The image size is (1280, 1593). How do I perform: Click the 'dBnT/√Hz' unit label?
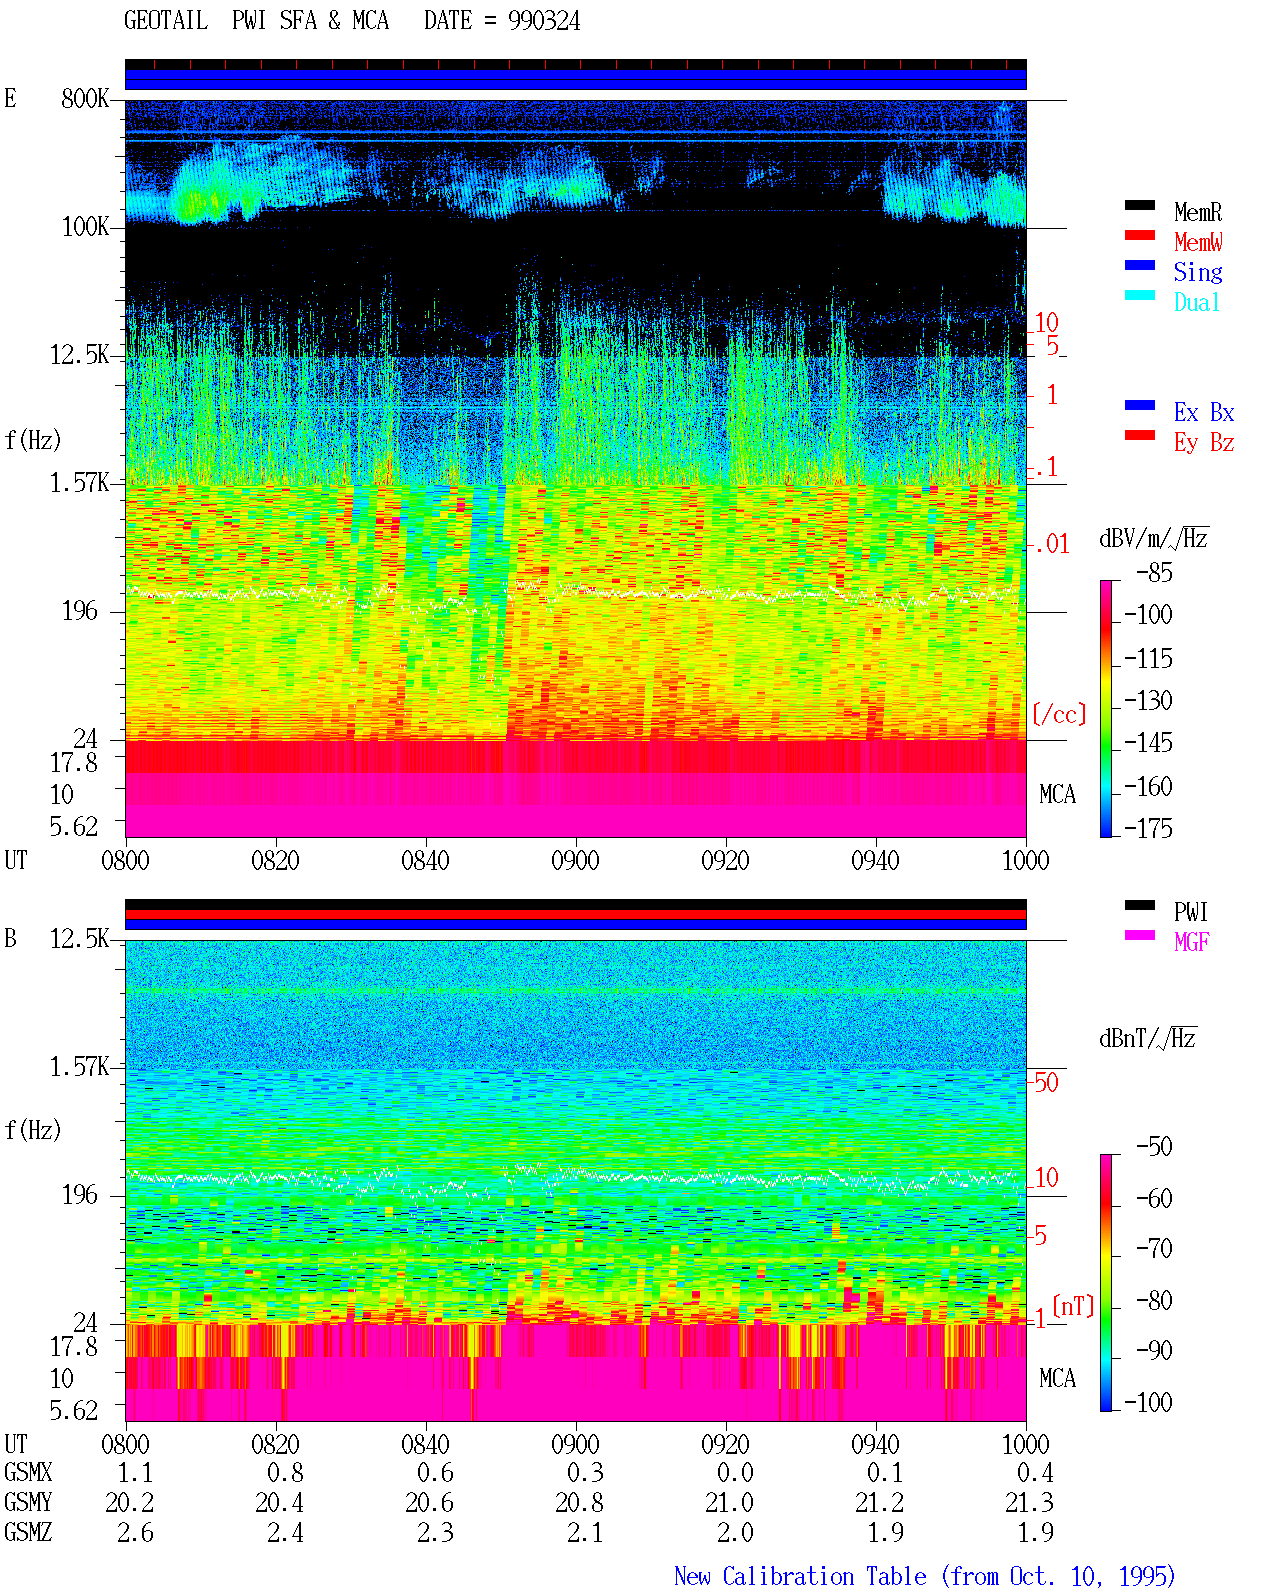[1148, 1038]
